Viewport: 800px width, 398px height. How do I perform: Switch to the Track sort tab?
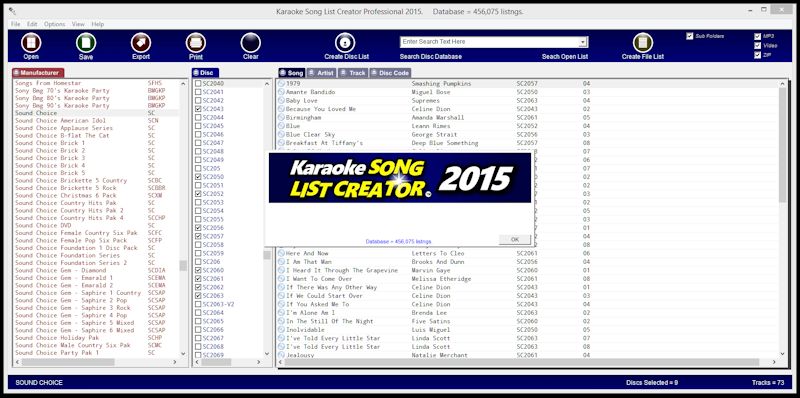click(x=353, y=73)
